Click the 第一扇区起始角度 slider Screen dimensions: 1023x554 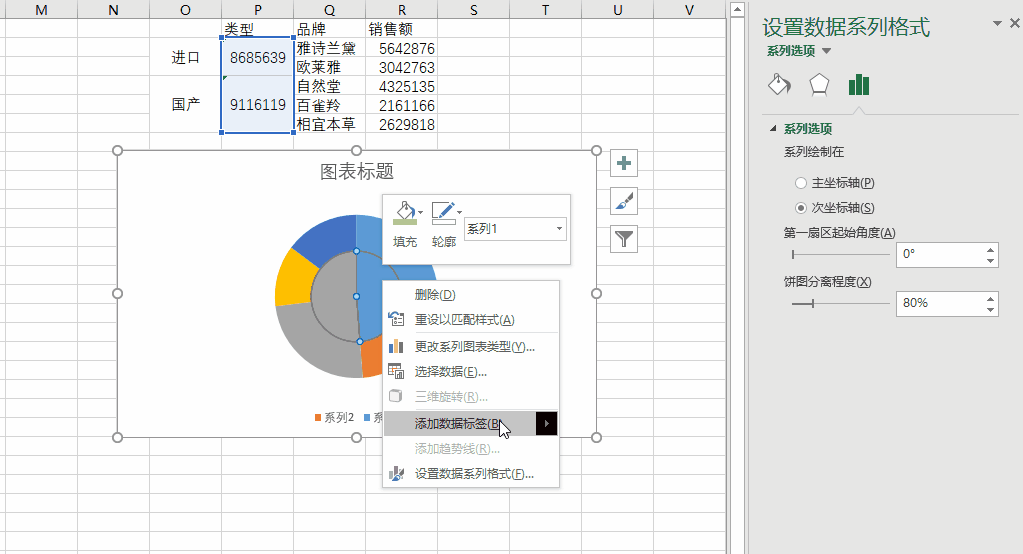pyautogui.click(x=840, y=254)
